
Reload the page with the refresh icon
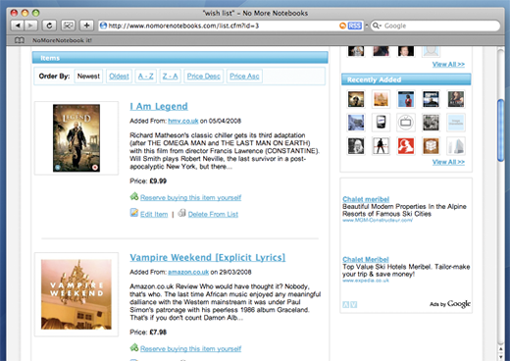(49, 25)
